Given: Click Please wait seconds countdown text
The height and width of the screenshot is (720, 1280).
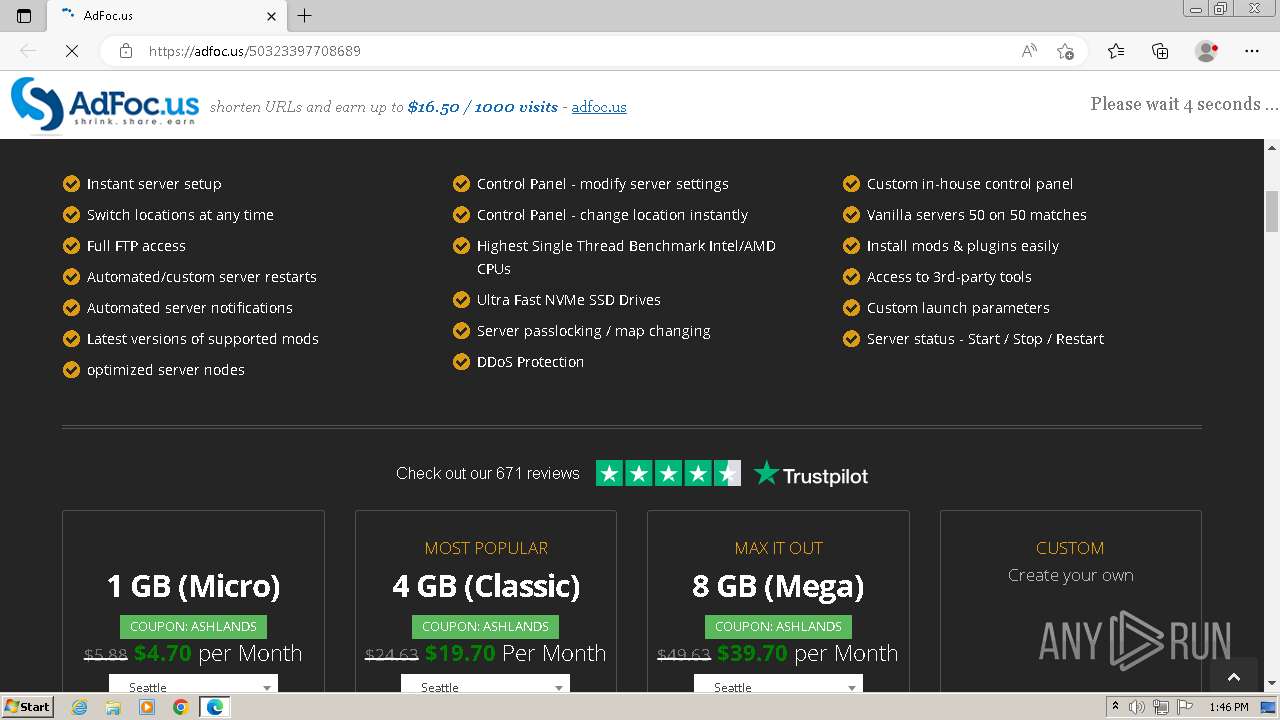Looking at the screenshot, I should [1184, 104].
